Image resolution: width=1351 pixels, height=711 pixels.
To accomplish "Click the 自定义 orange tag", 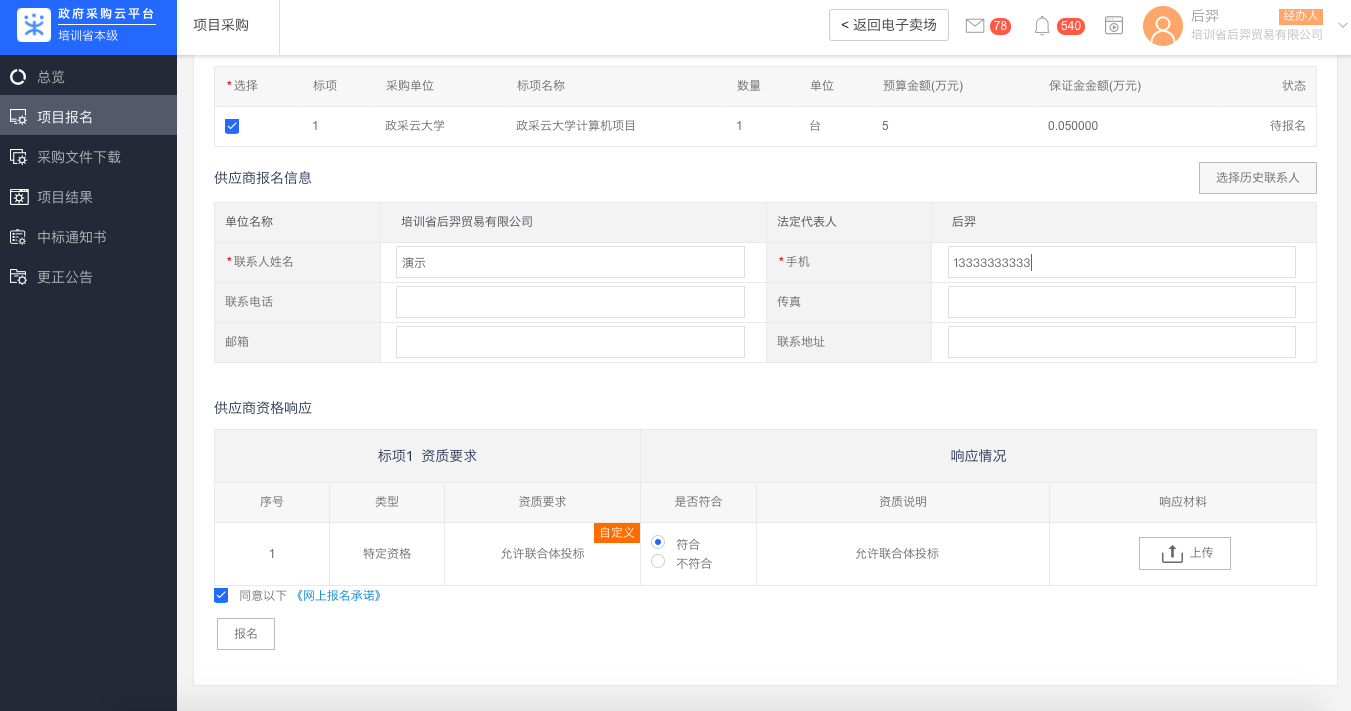I will [617, 533].
